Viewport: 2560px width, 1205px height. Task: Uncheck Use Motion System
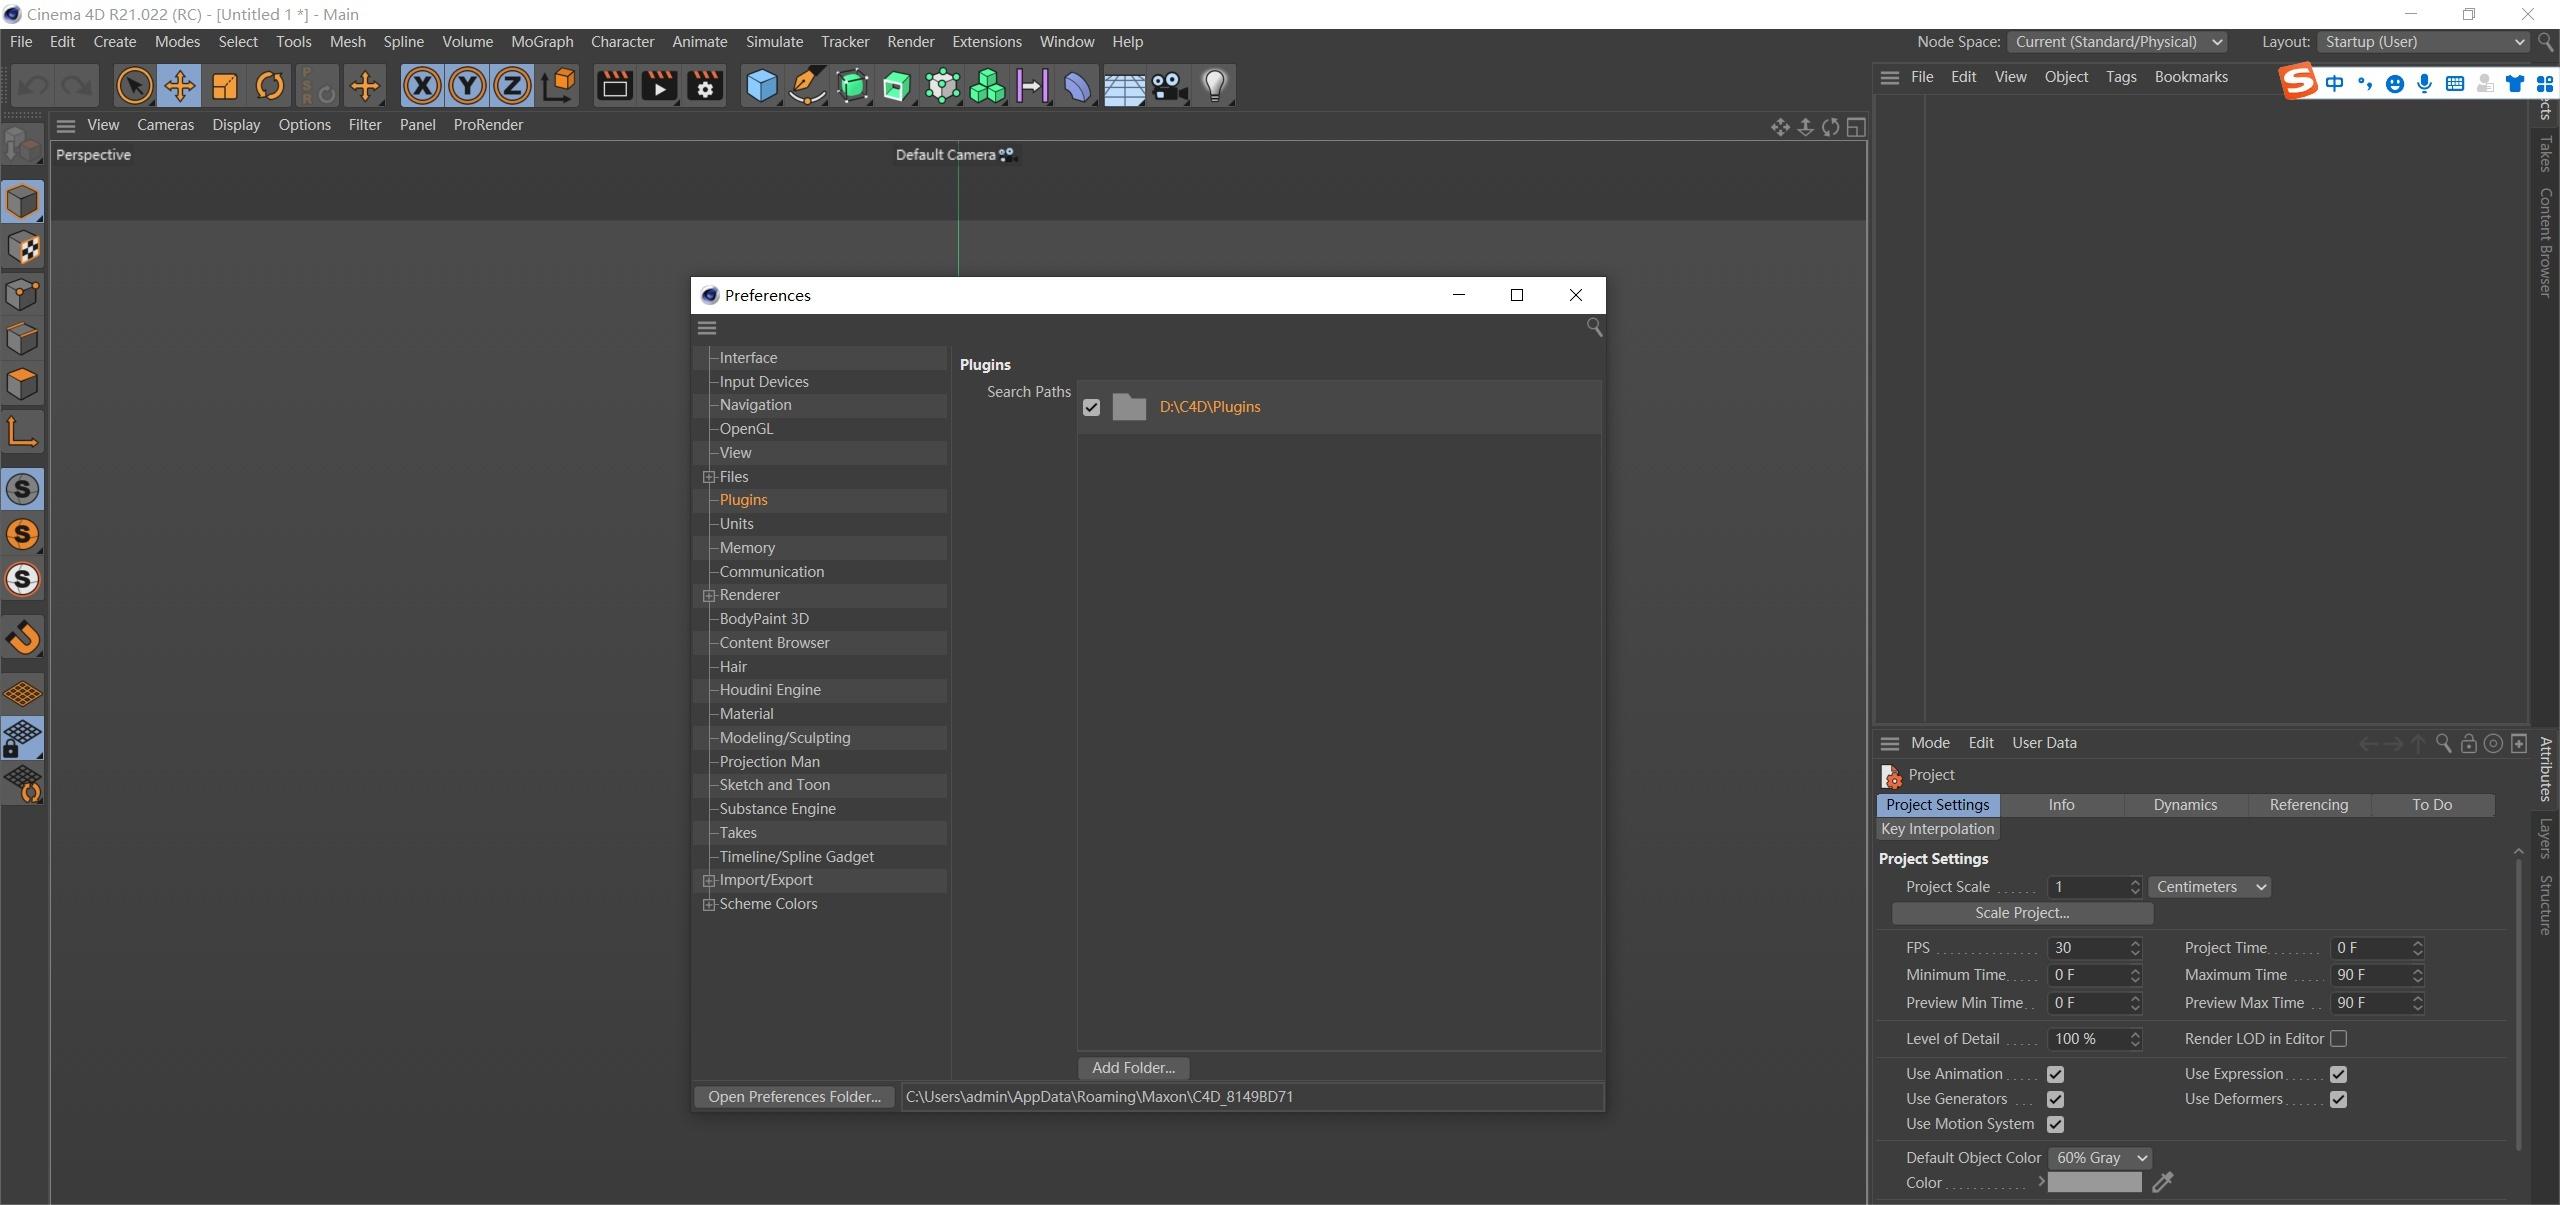pyautogui.click(x=2055, y=1124)
